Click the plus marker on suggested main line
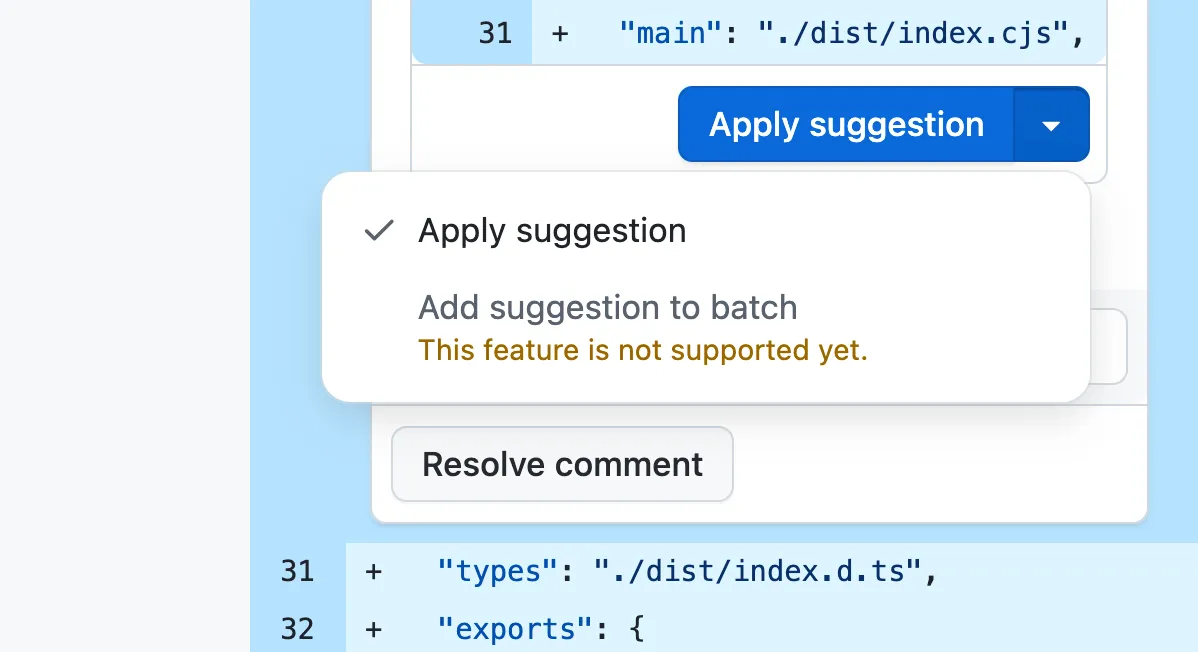Image resolution: width=1198 pixels, height=652 pixels. 560,33
